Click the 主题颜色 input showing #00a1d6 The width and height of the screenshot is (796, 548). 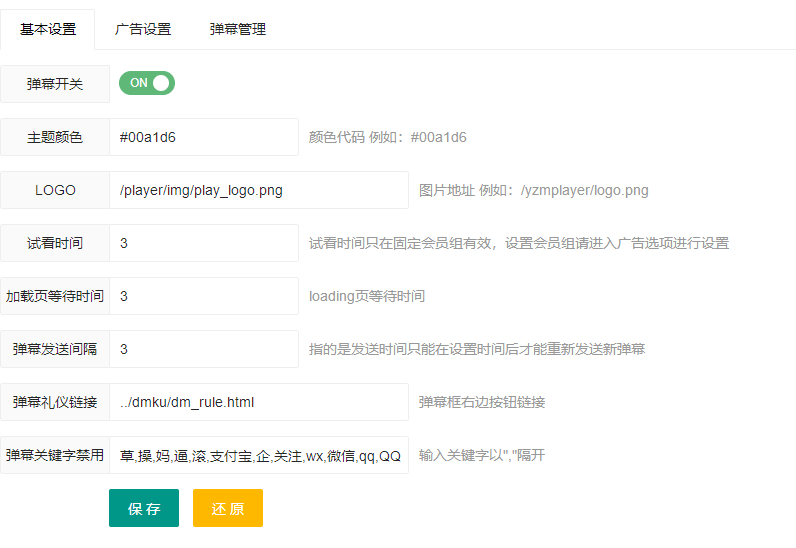(204, 137)
